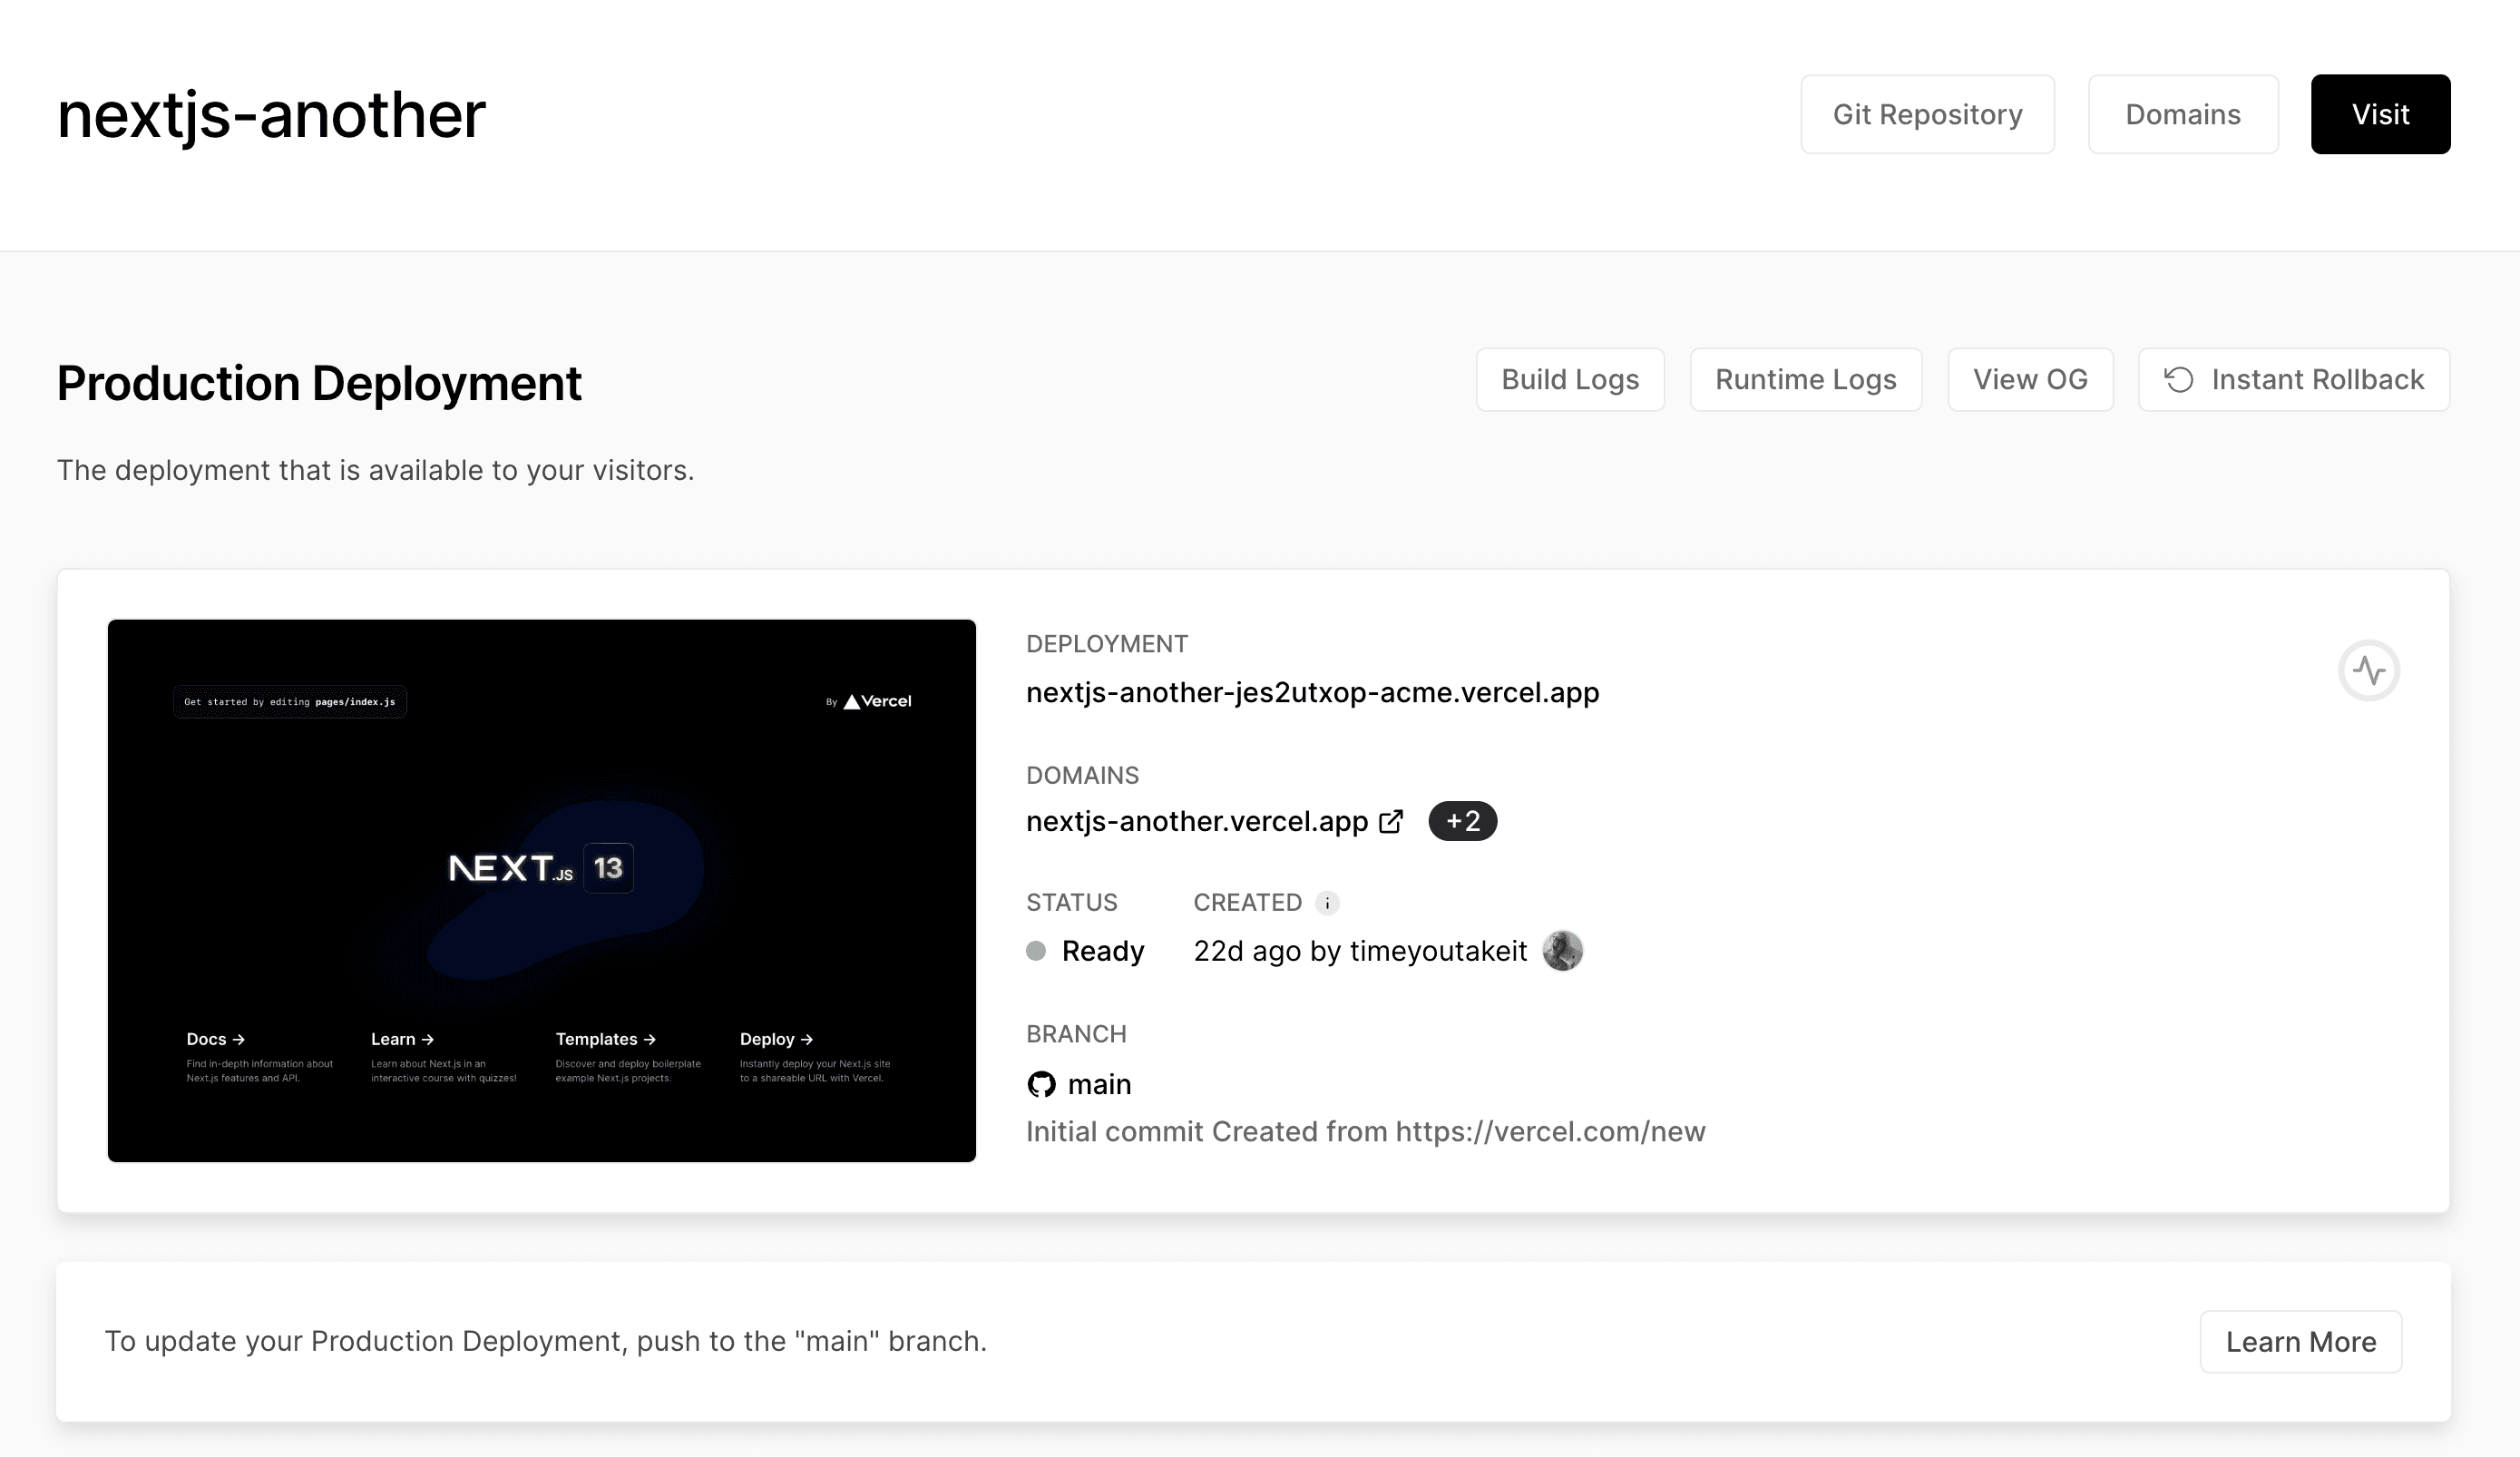This screenshot has height=1457, width=2520.
Task: Open Runtime Logs
Action: click(x=1805, y=380)
